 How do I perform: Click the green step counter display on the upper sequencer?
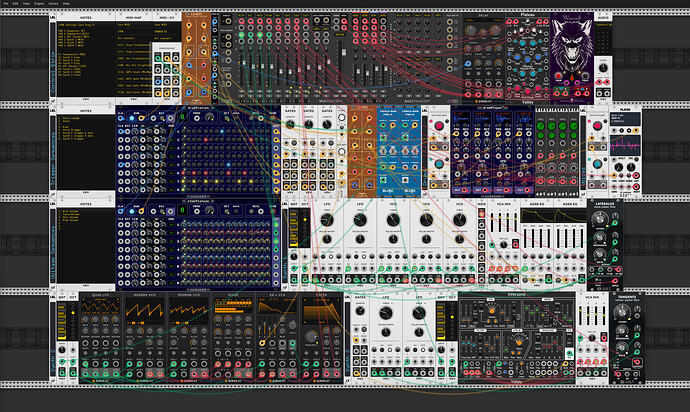pos(182,117)
